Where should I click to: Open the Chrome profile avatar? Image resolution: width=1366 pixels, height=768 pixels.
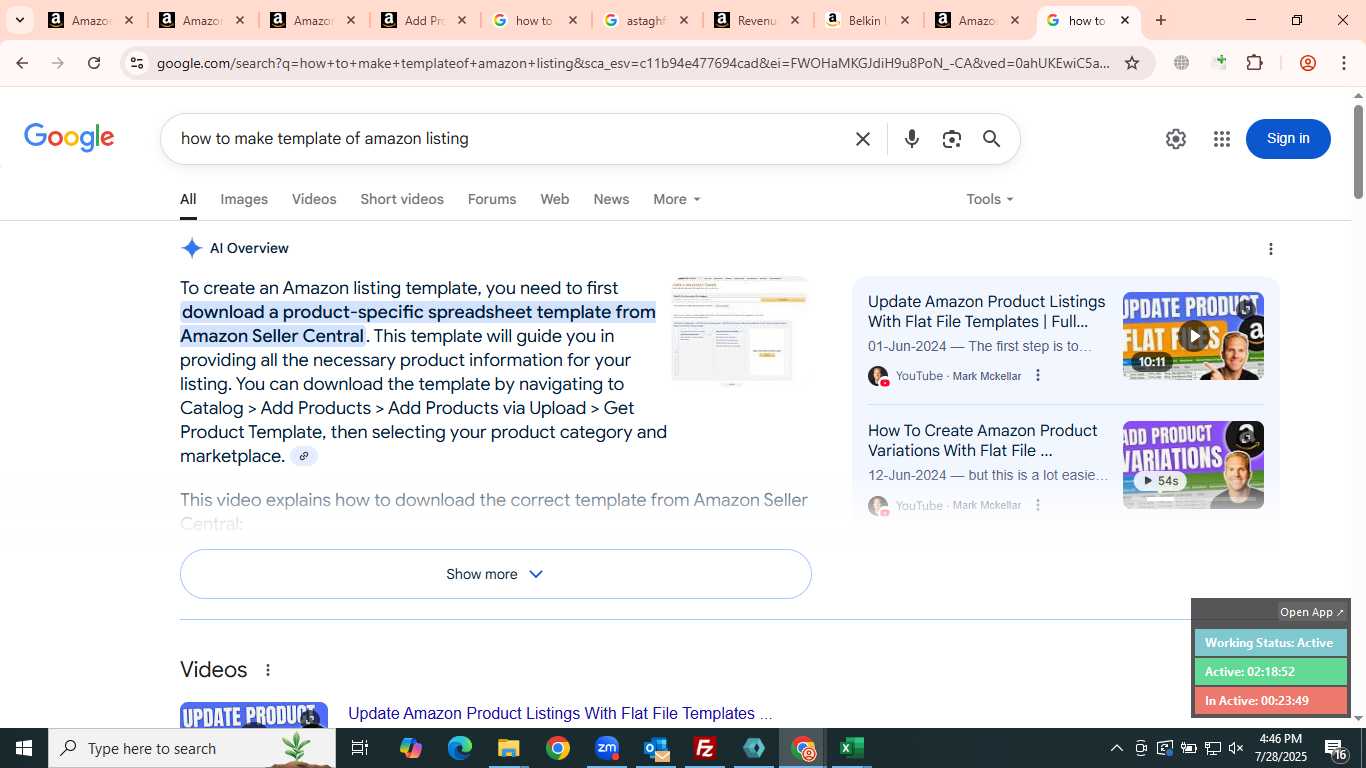pyautogui.click(x=1308, y=63)
